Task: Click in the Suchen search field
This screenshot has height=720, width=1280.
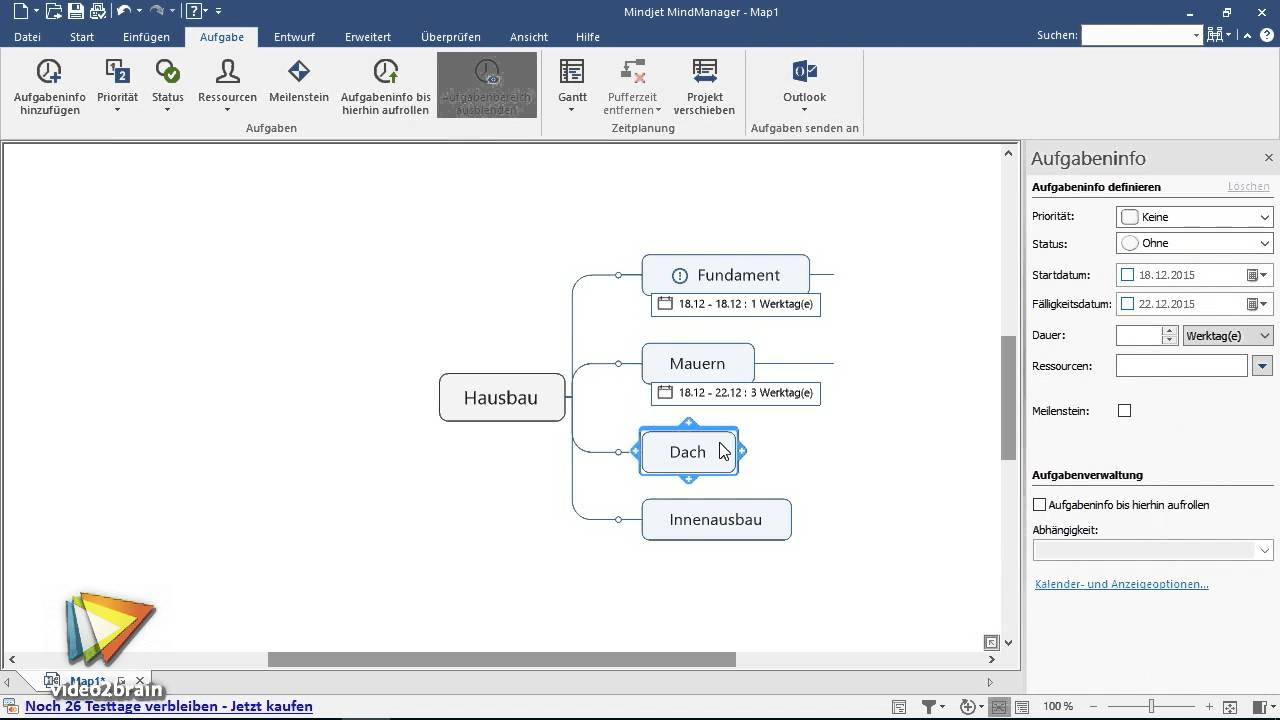Action: [1136, 35]
